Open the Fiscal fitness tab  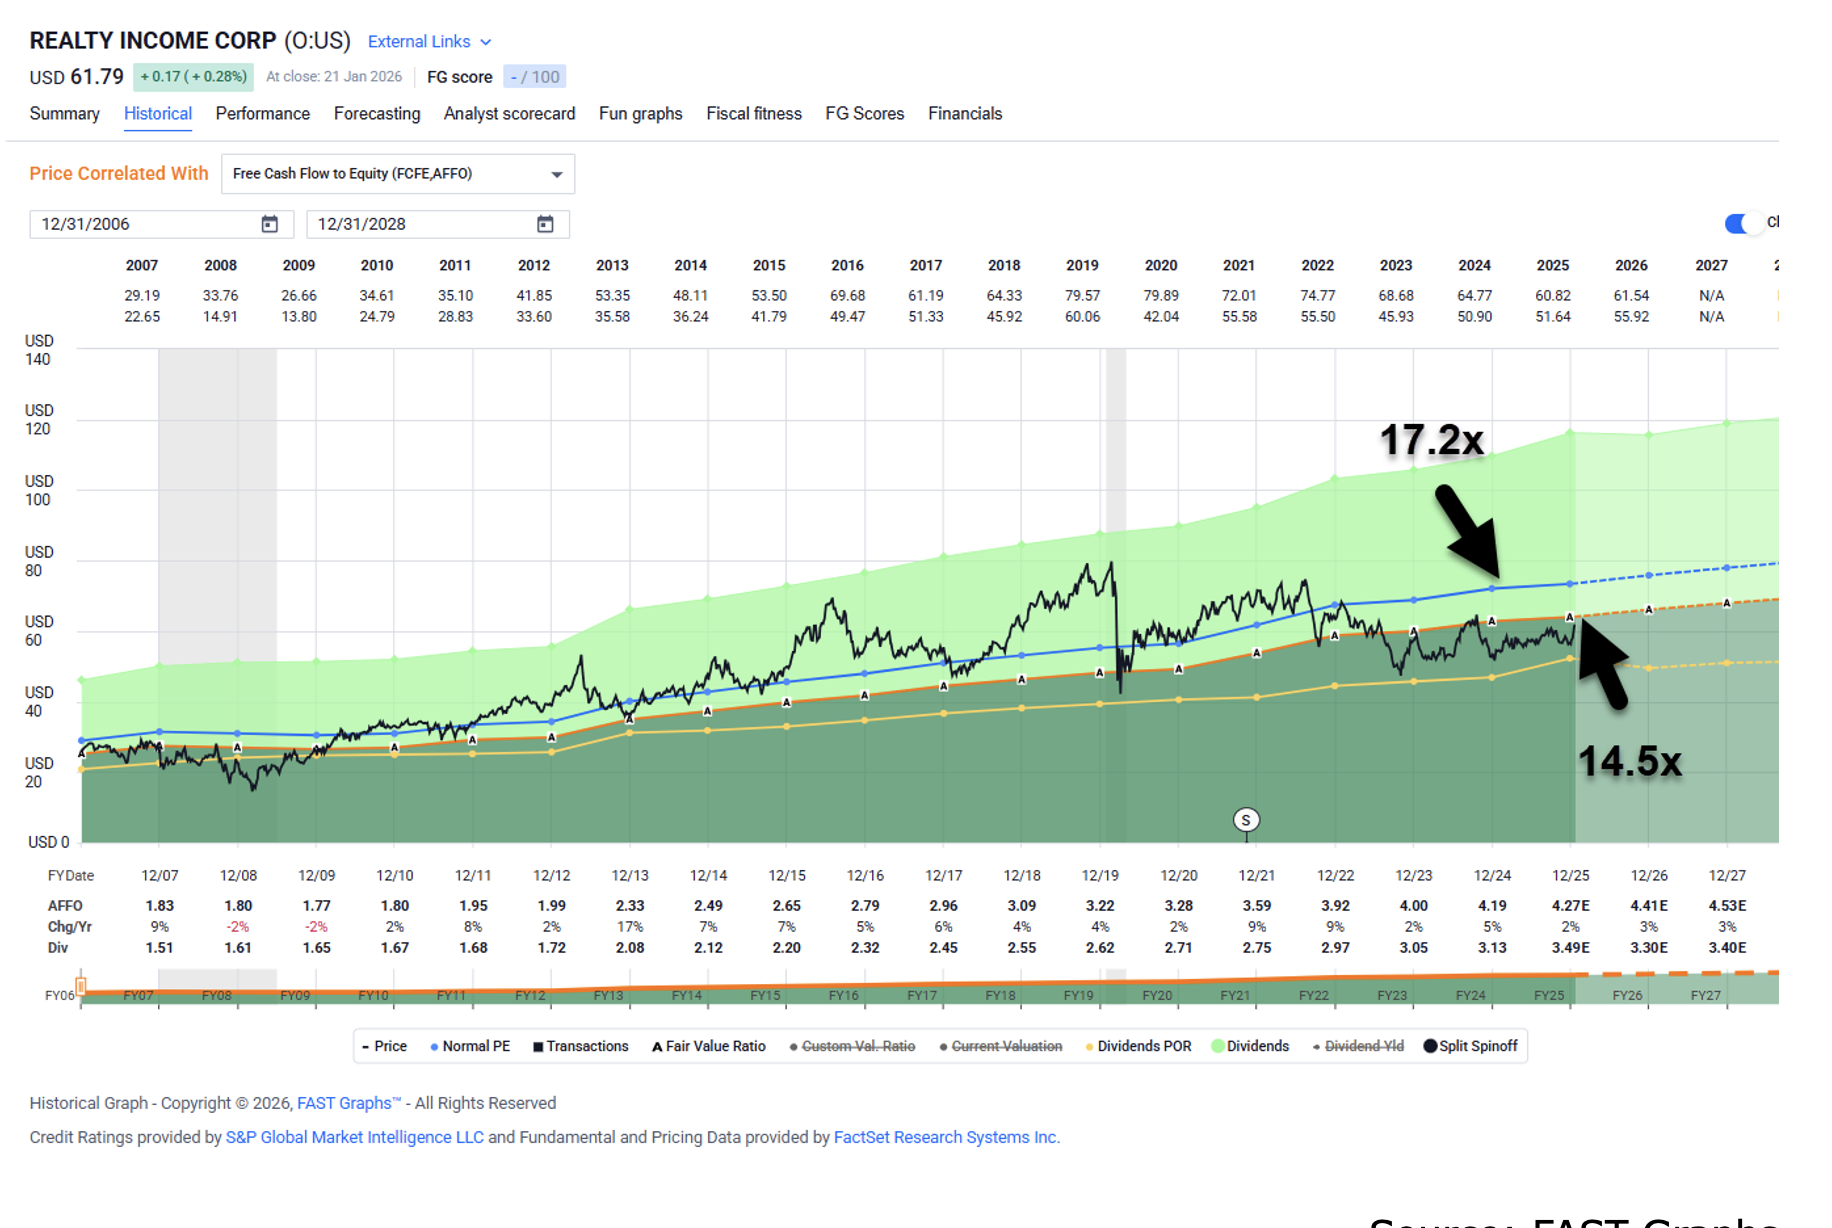[x=753, y=114]
